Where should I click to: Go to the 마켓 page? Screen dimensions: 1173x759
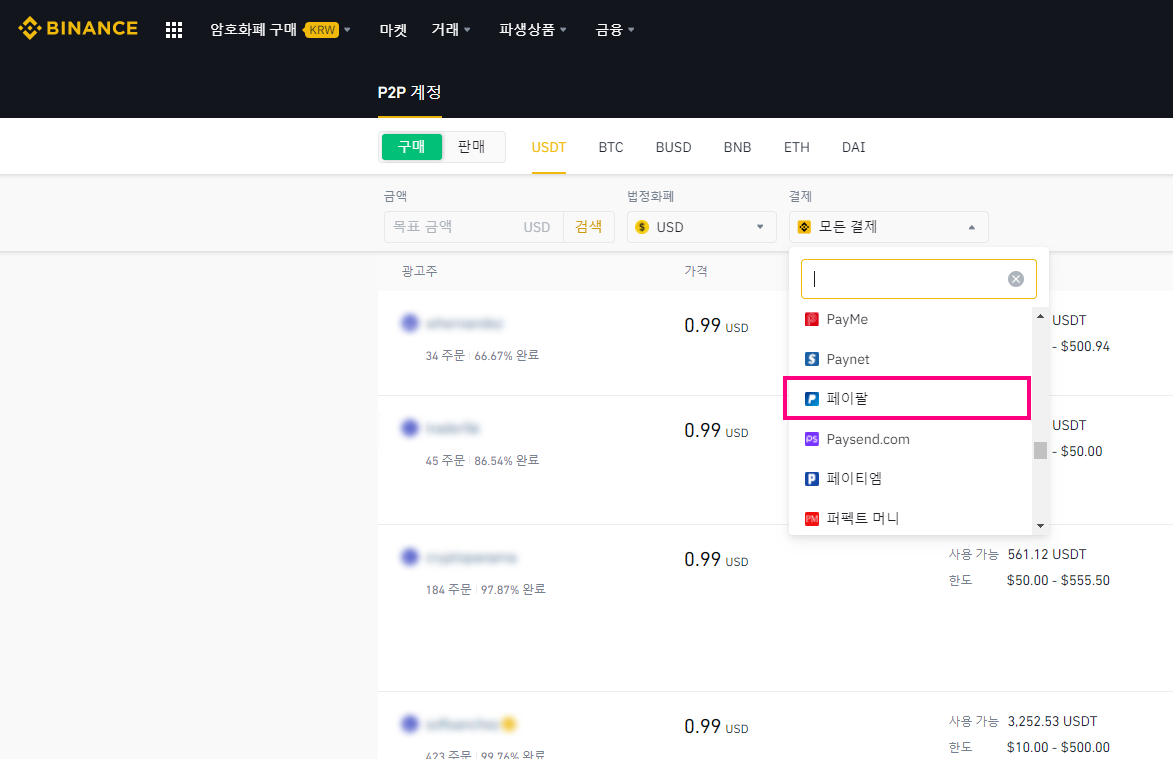(x=393, y=30)
